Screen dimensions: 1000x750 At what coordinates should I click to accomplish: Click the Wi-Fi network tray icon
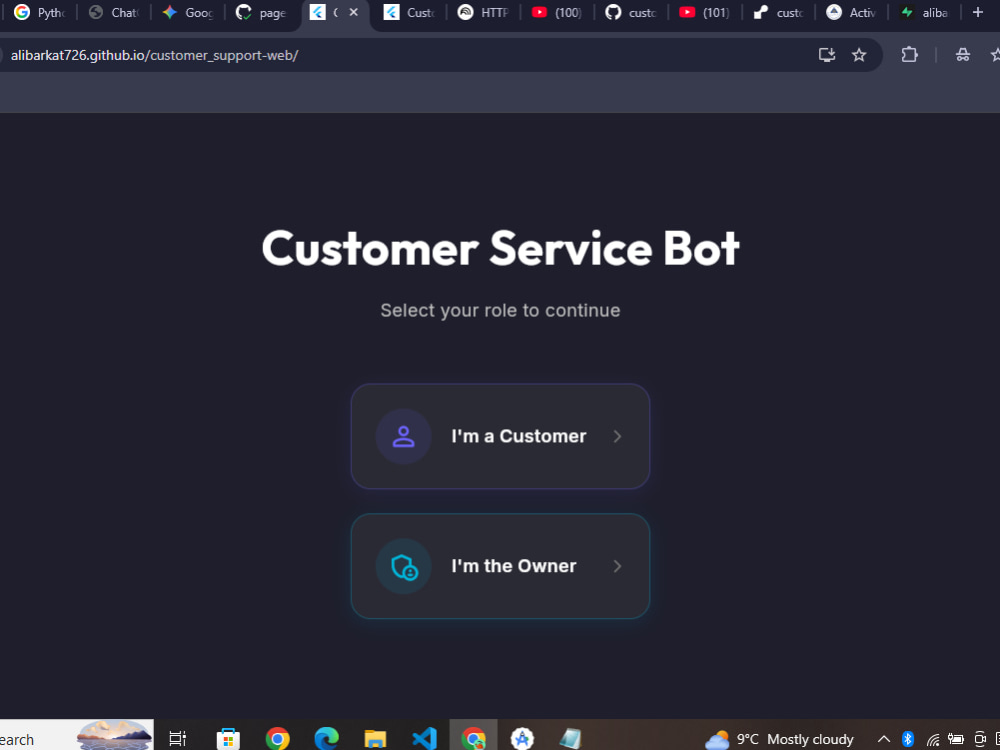click(932, 739)
